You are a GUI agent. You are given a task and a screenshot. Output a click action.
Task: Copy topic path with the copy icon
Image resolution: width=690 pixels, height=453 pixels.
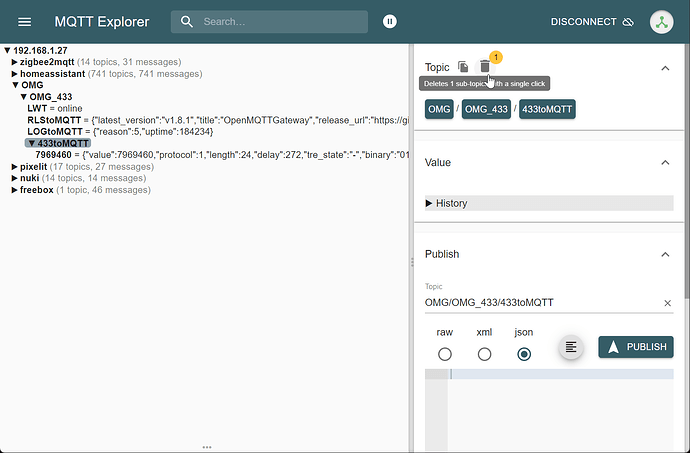click(463, 67)
